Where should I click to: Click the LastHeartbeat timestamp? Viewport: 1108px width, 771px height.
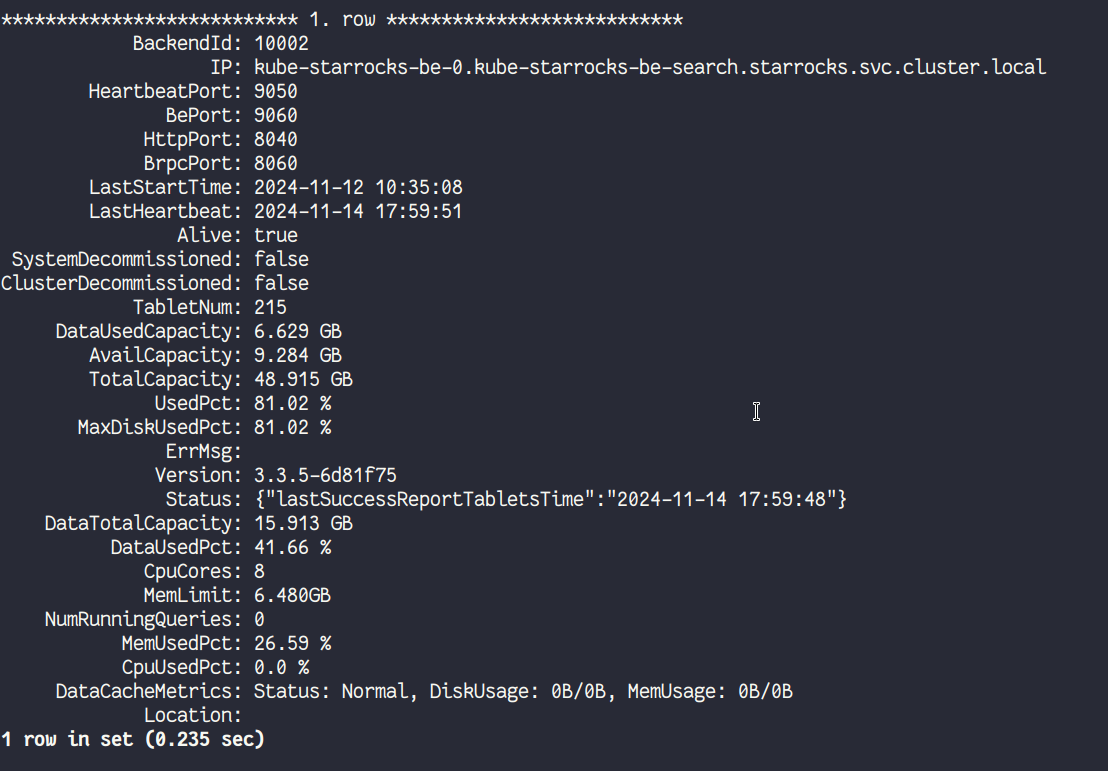click(x=357, y=211)
